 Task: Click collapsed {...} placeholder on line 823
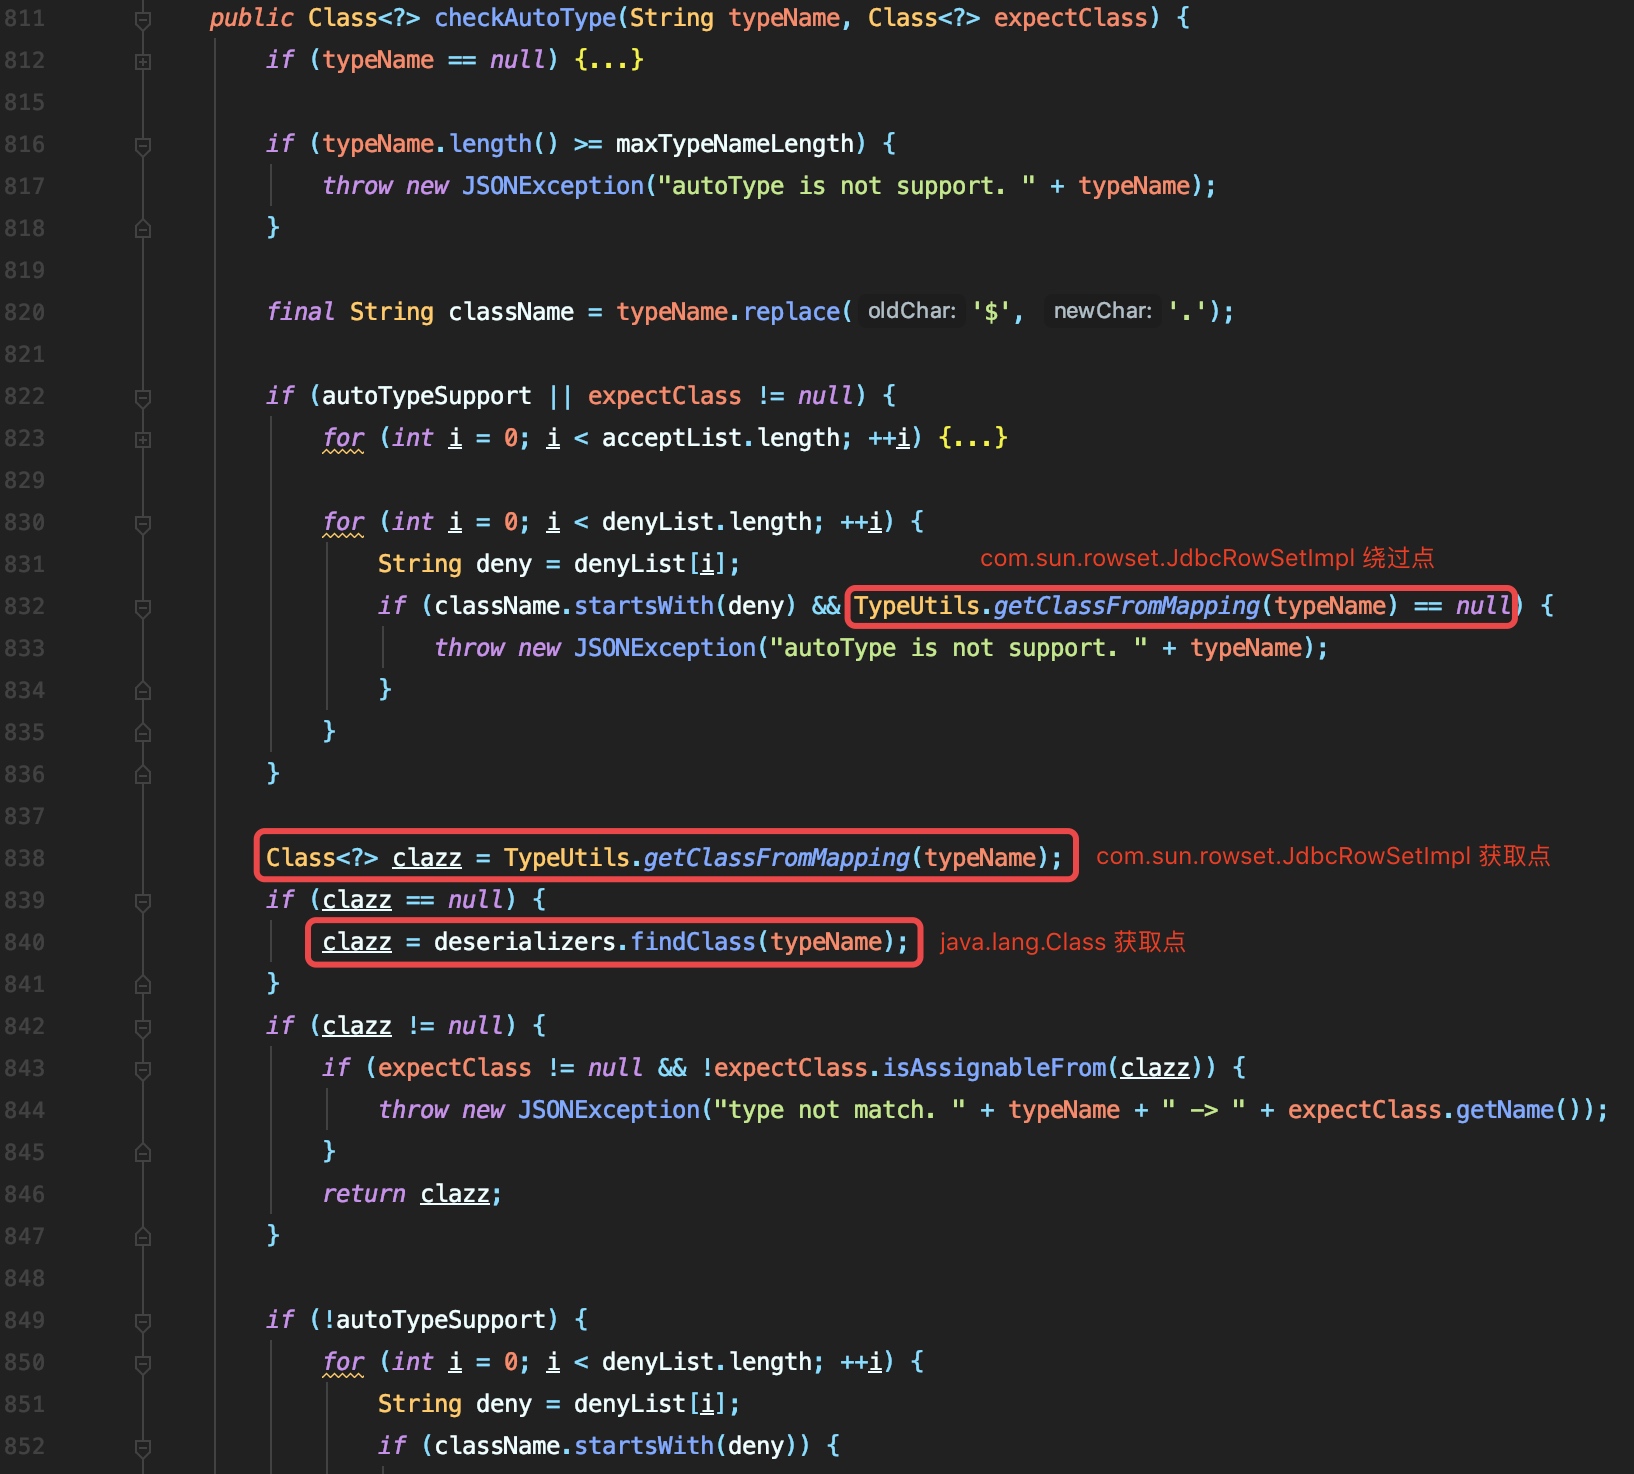coord(973,438)
